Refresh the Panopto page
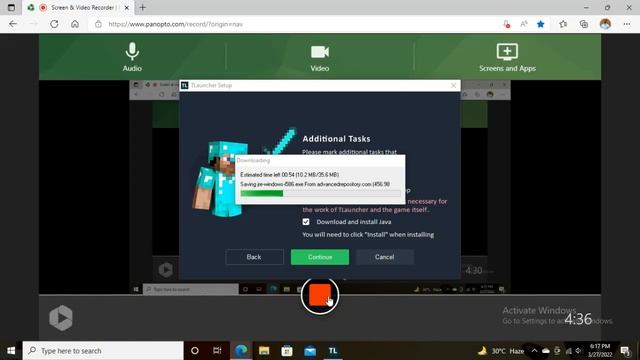The height and width of the screenshot is (360, 640). [x=54, y=24]
